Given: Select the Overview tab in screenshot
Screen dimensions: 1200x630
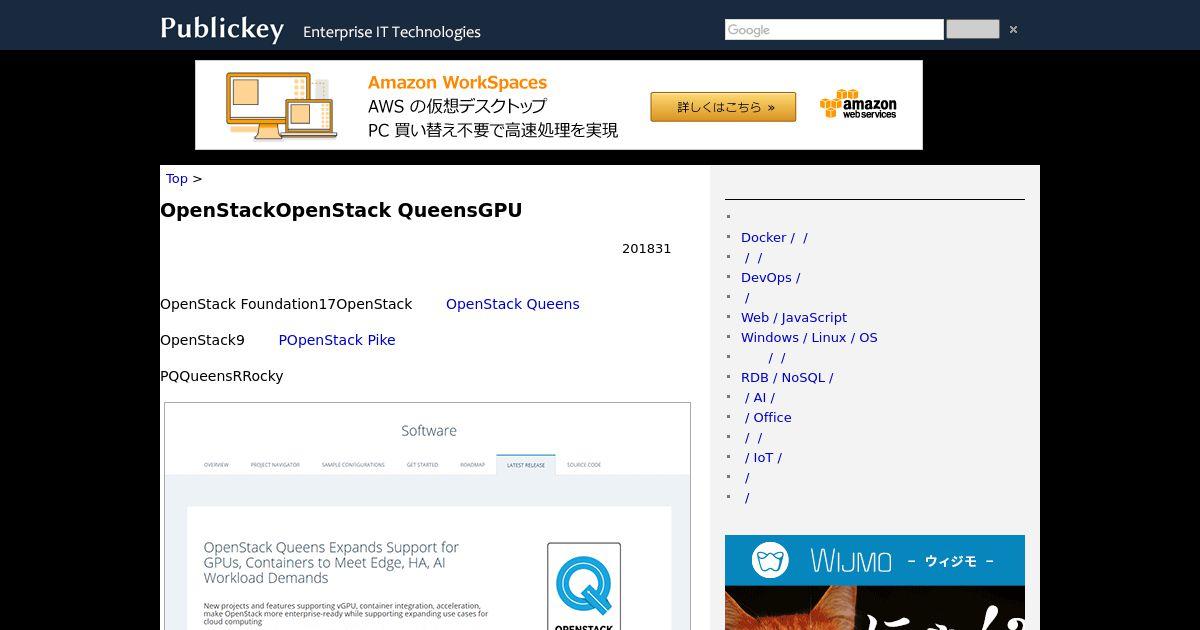Looking at the screenshot, I should (x=216, y=465).
